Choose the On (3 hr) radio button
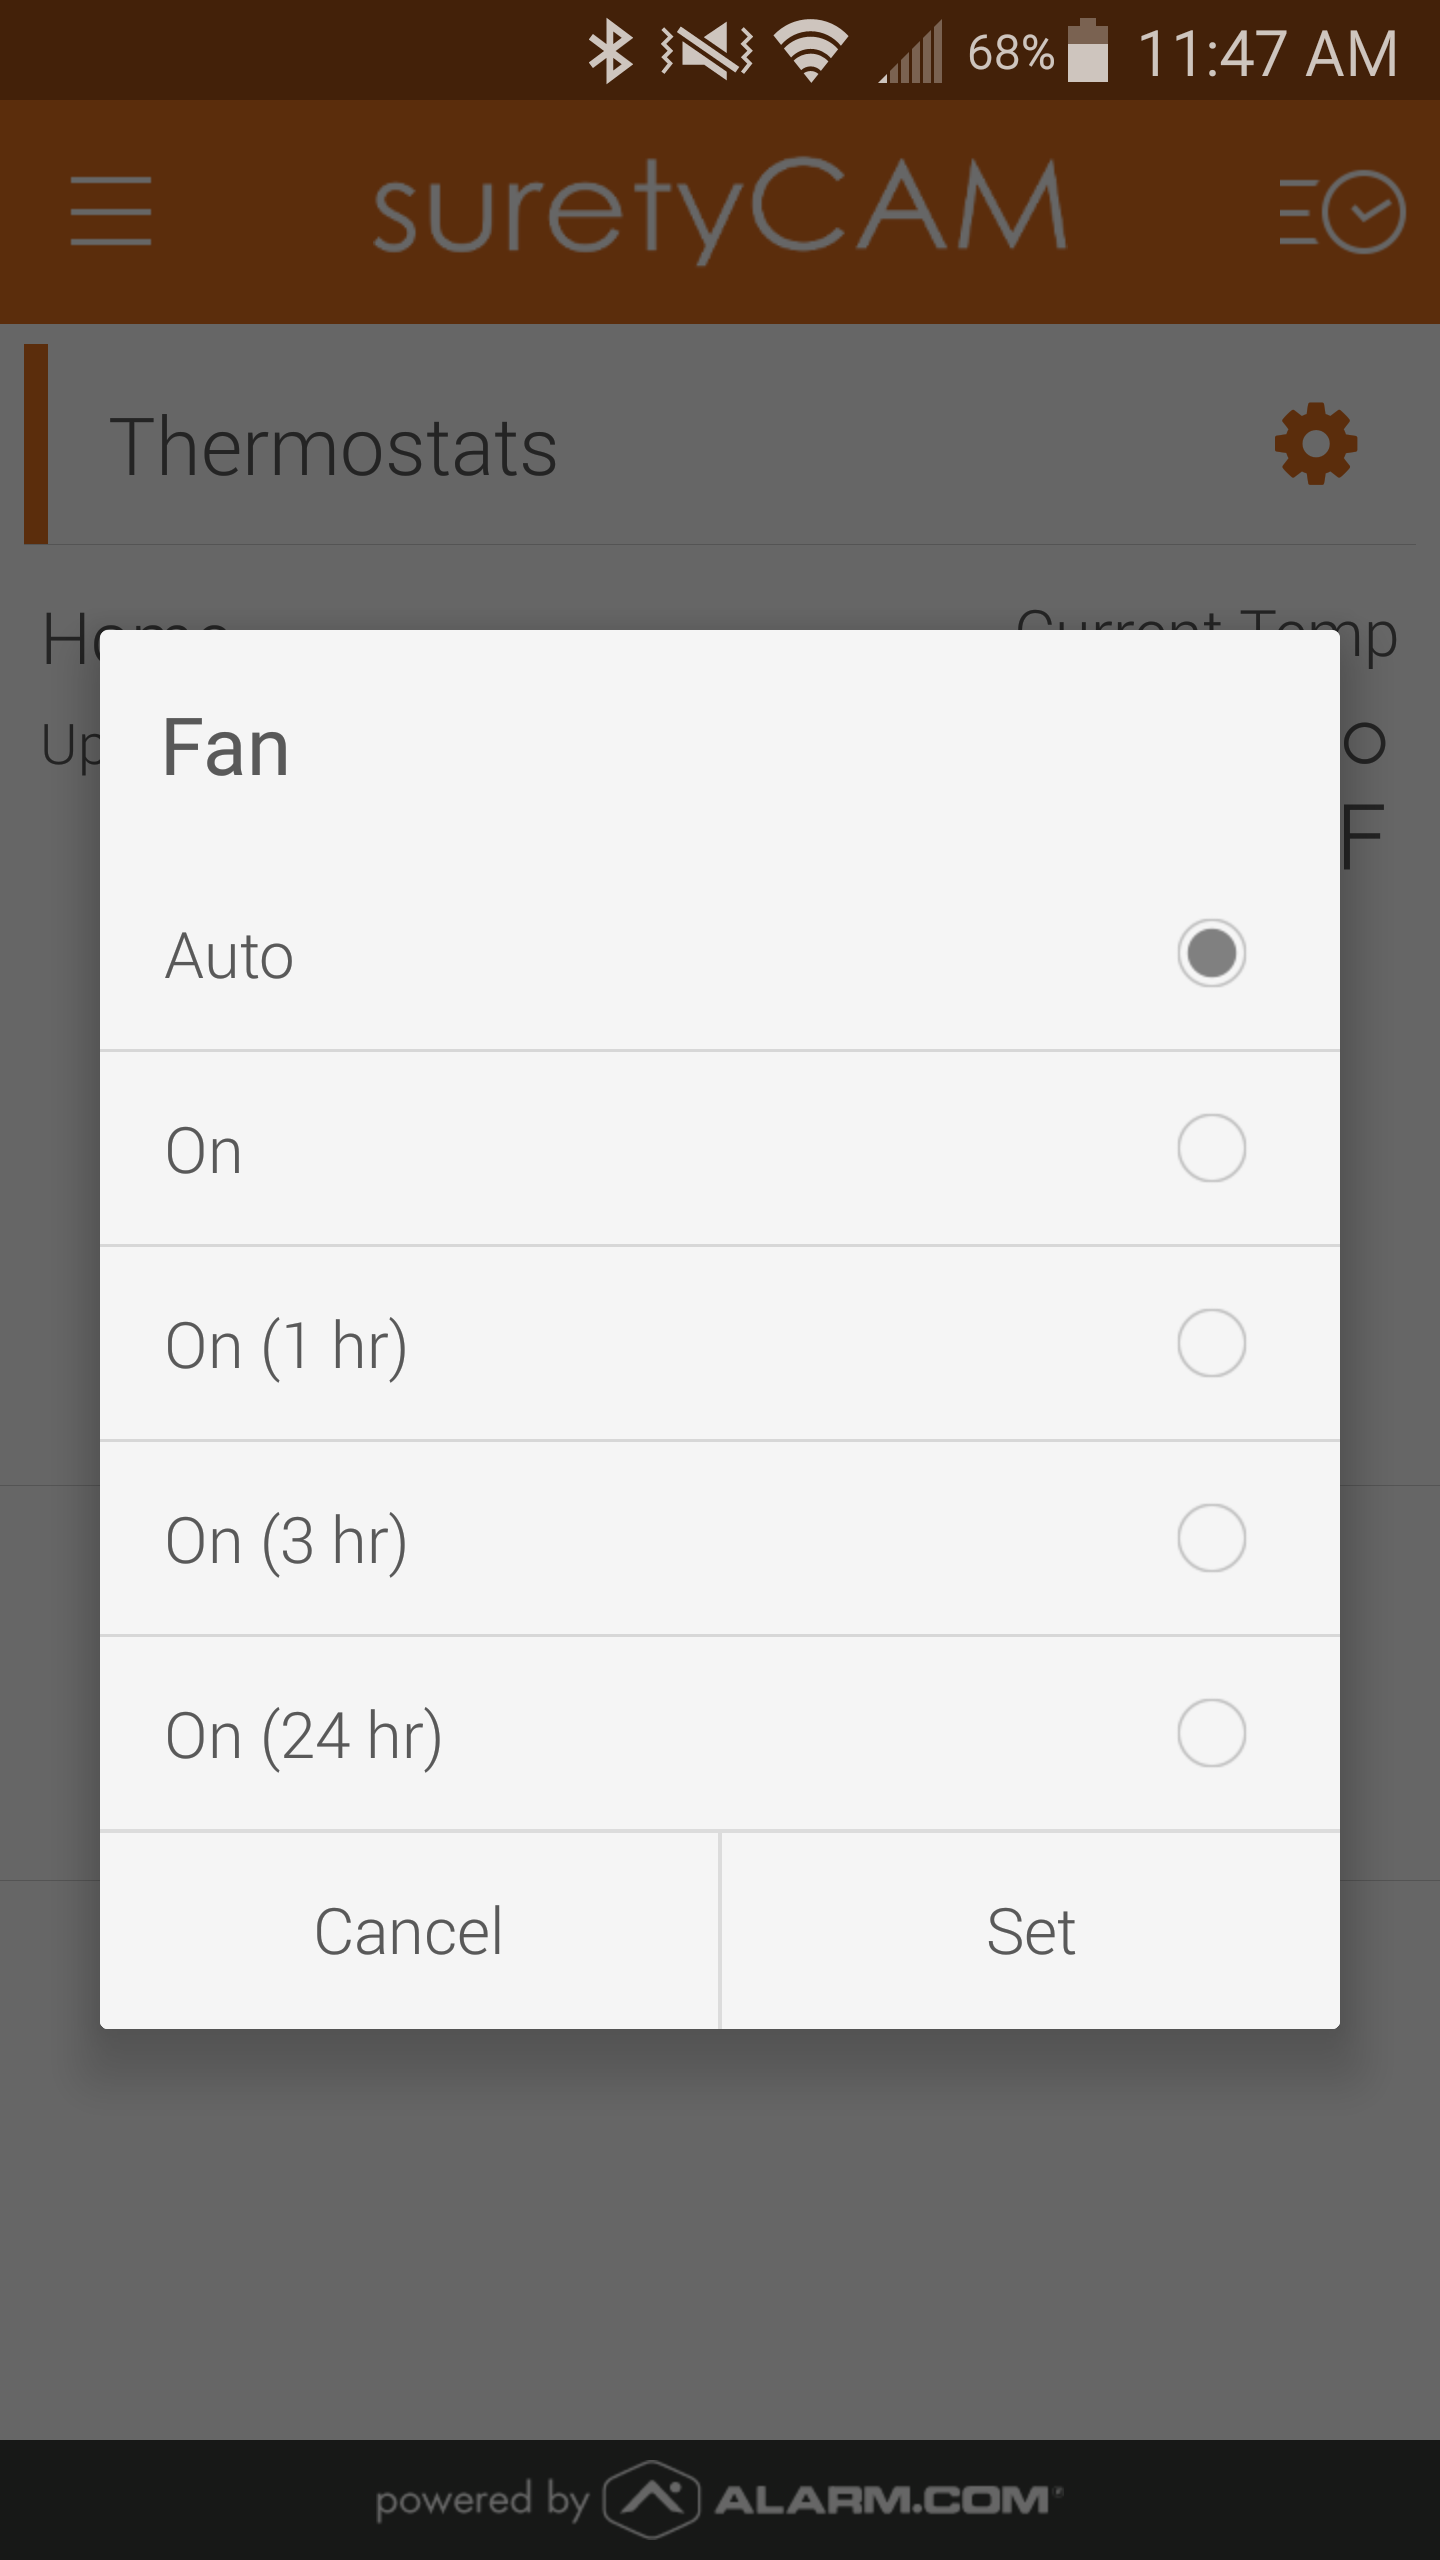1440x2560 pixels. (1211, 1538)
